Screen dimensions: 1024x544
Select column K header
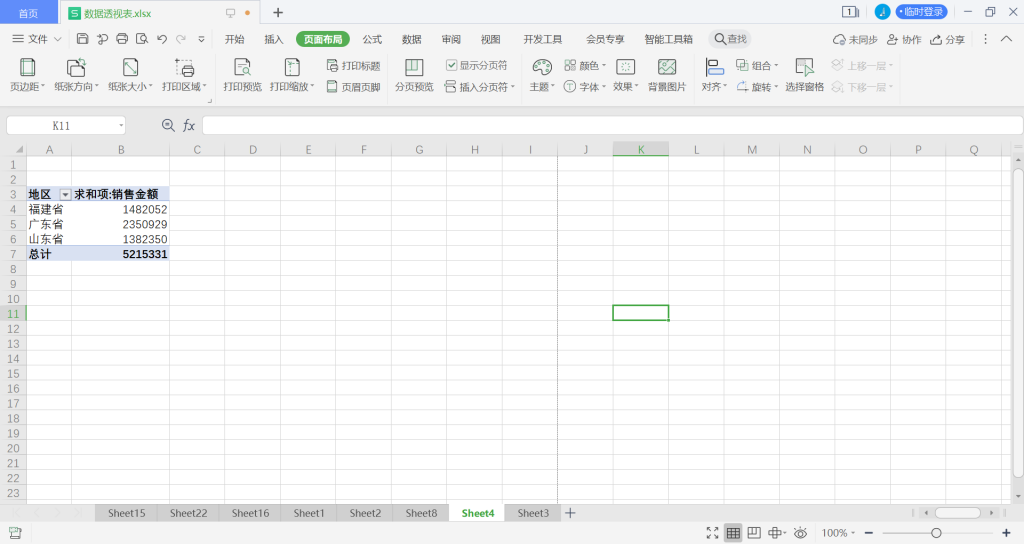pos(641,150)
